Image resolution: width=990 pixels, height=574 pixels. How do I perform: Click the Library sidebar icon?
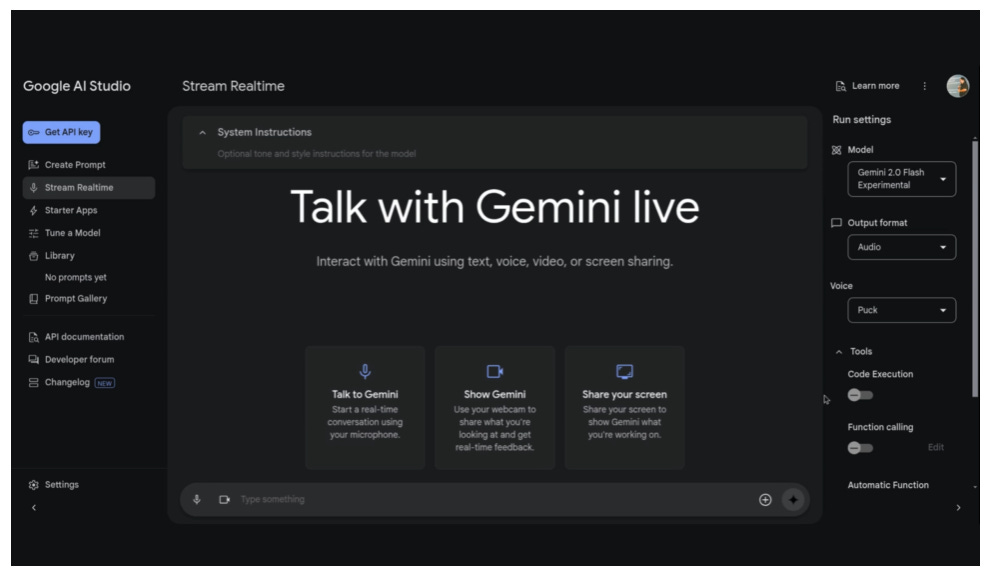point(33,256)
